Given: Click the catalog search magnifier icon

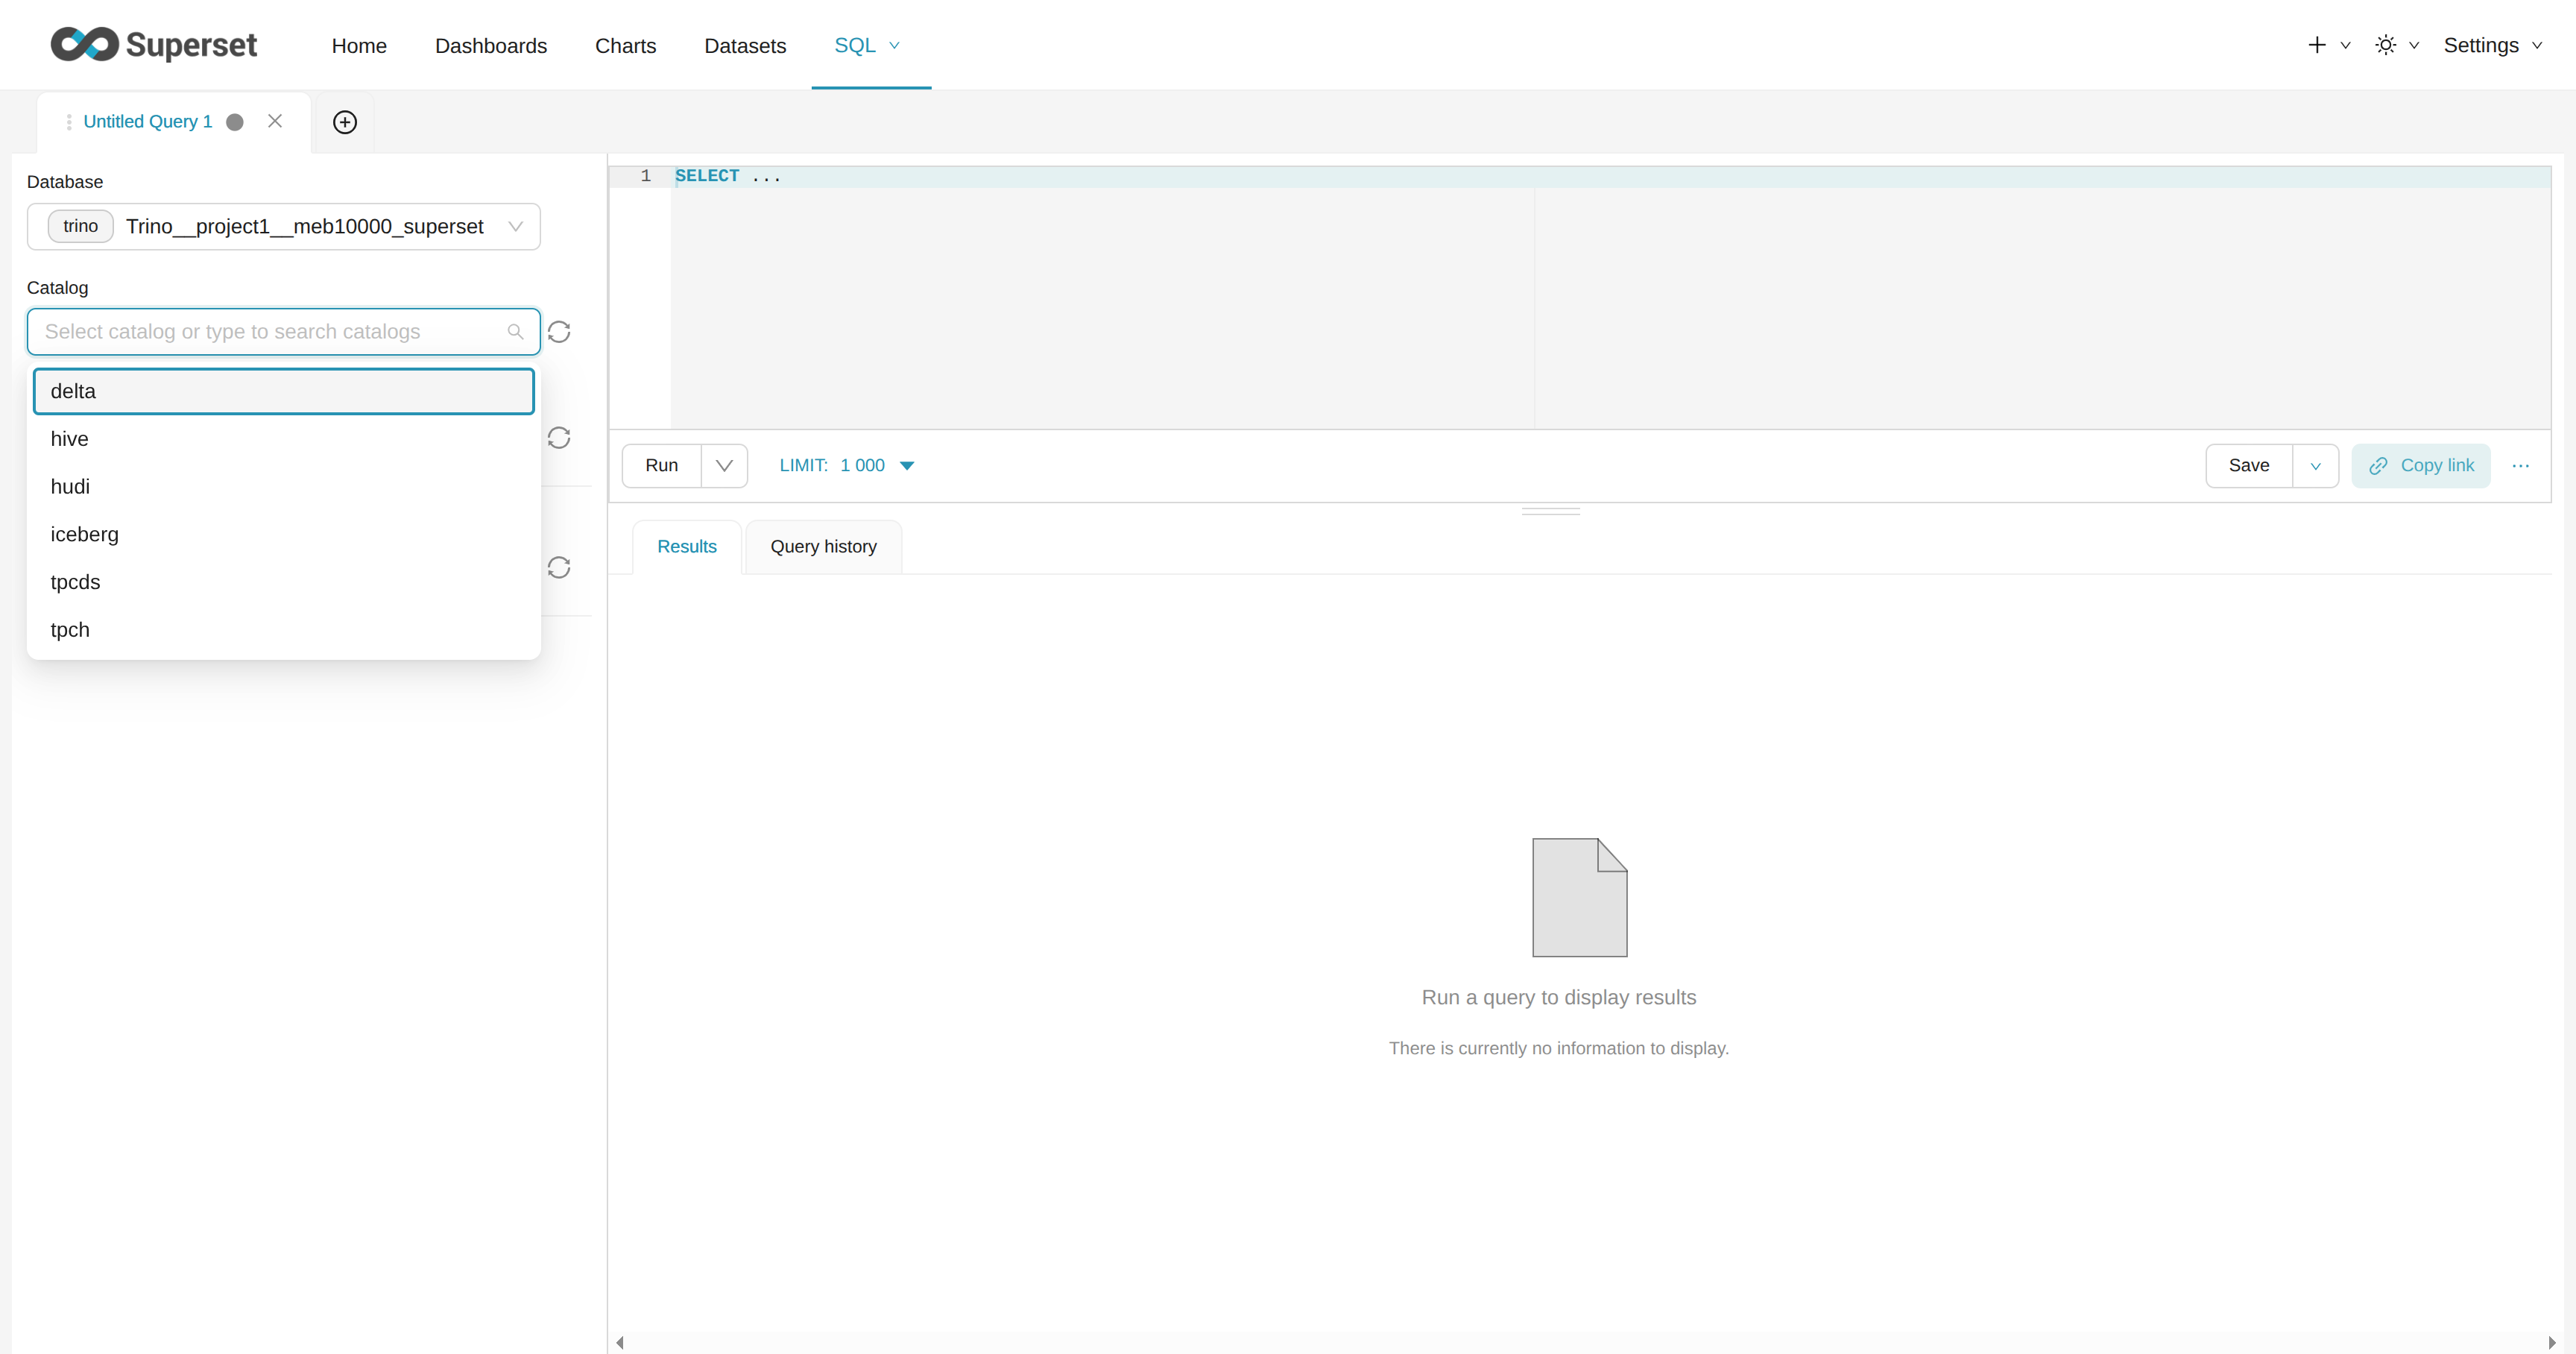Looking at the screenshot, I should pyautogui.click(x=515, y=332).
